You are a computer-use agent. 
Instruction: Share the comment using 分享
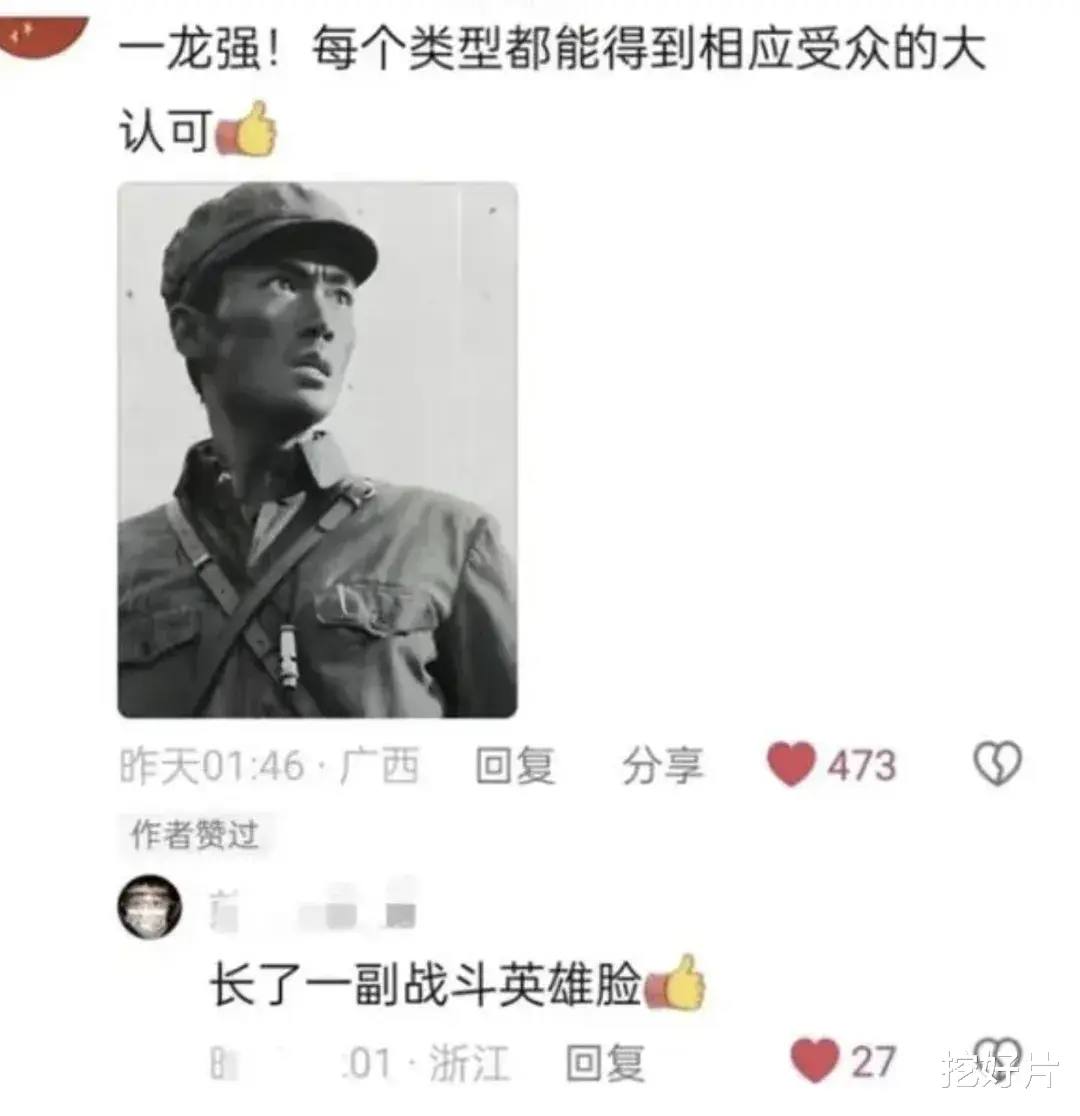click(662, 766)
